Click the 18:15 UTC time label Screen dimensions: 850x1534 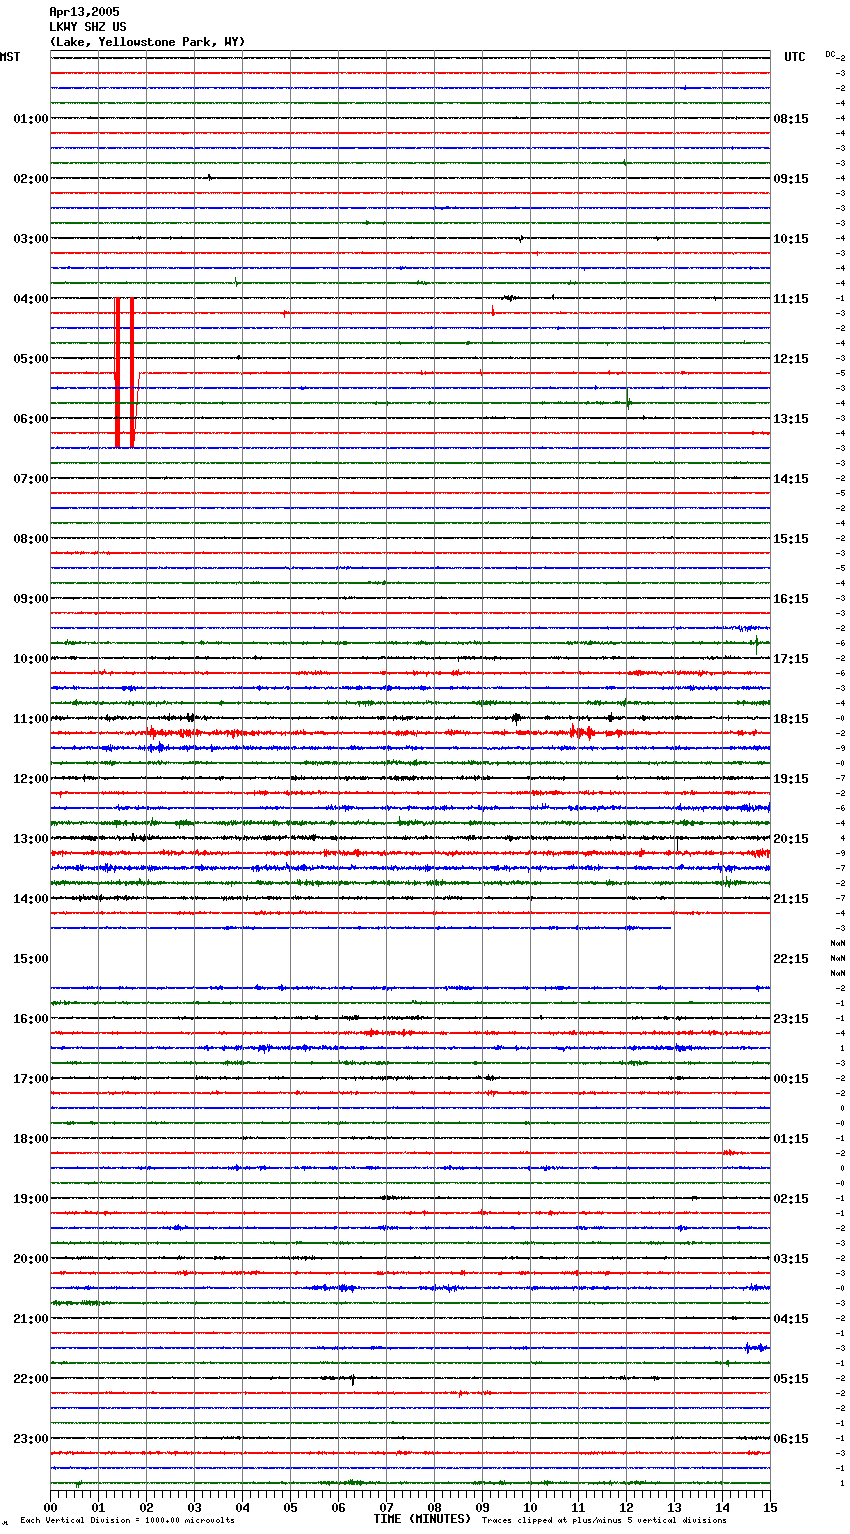[x=791, y=719]
